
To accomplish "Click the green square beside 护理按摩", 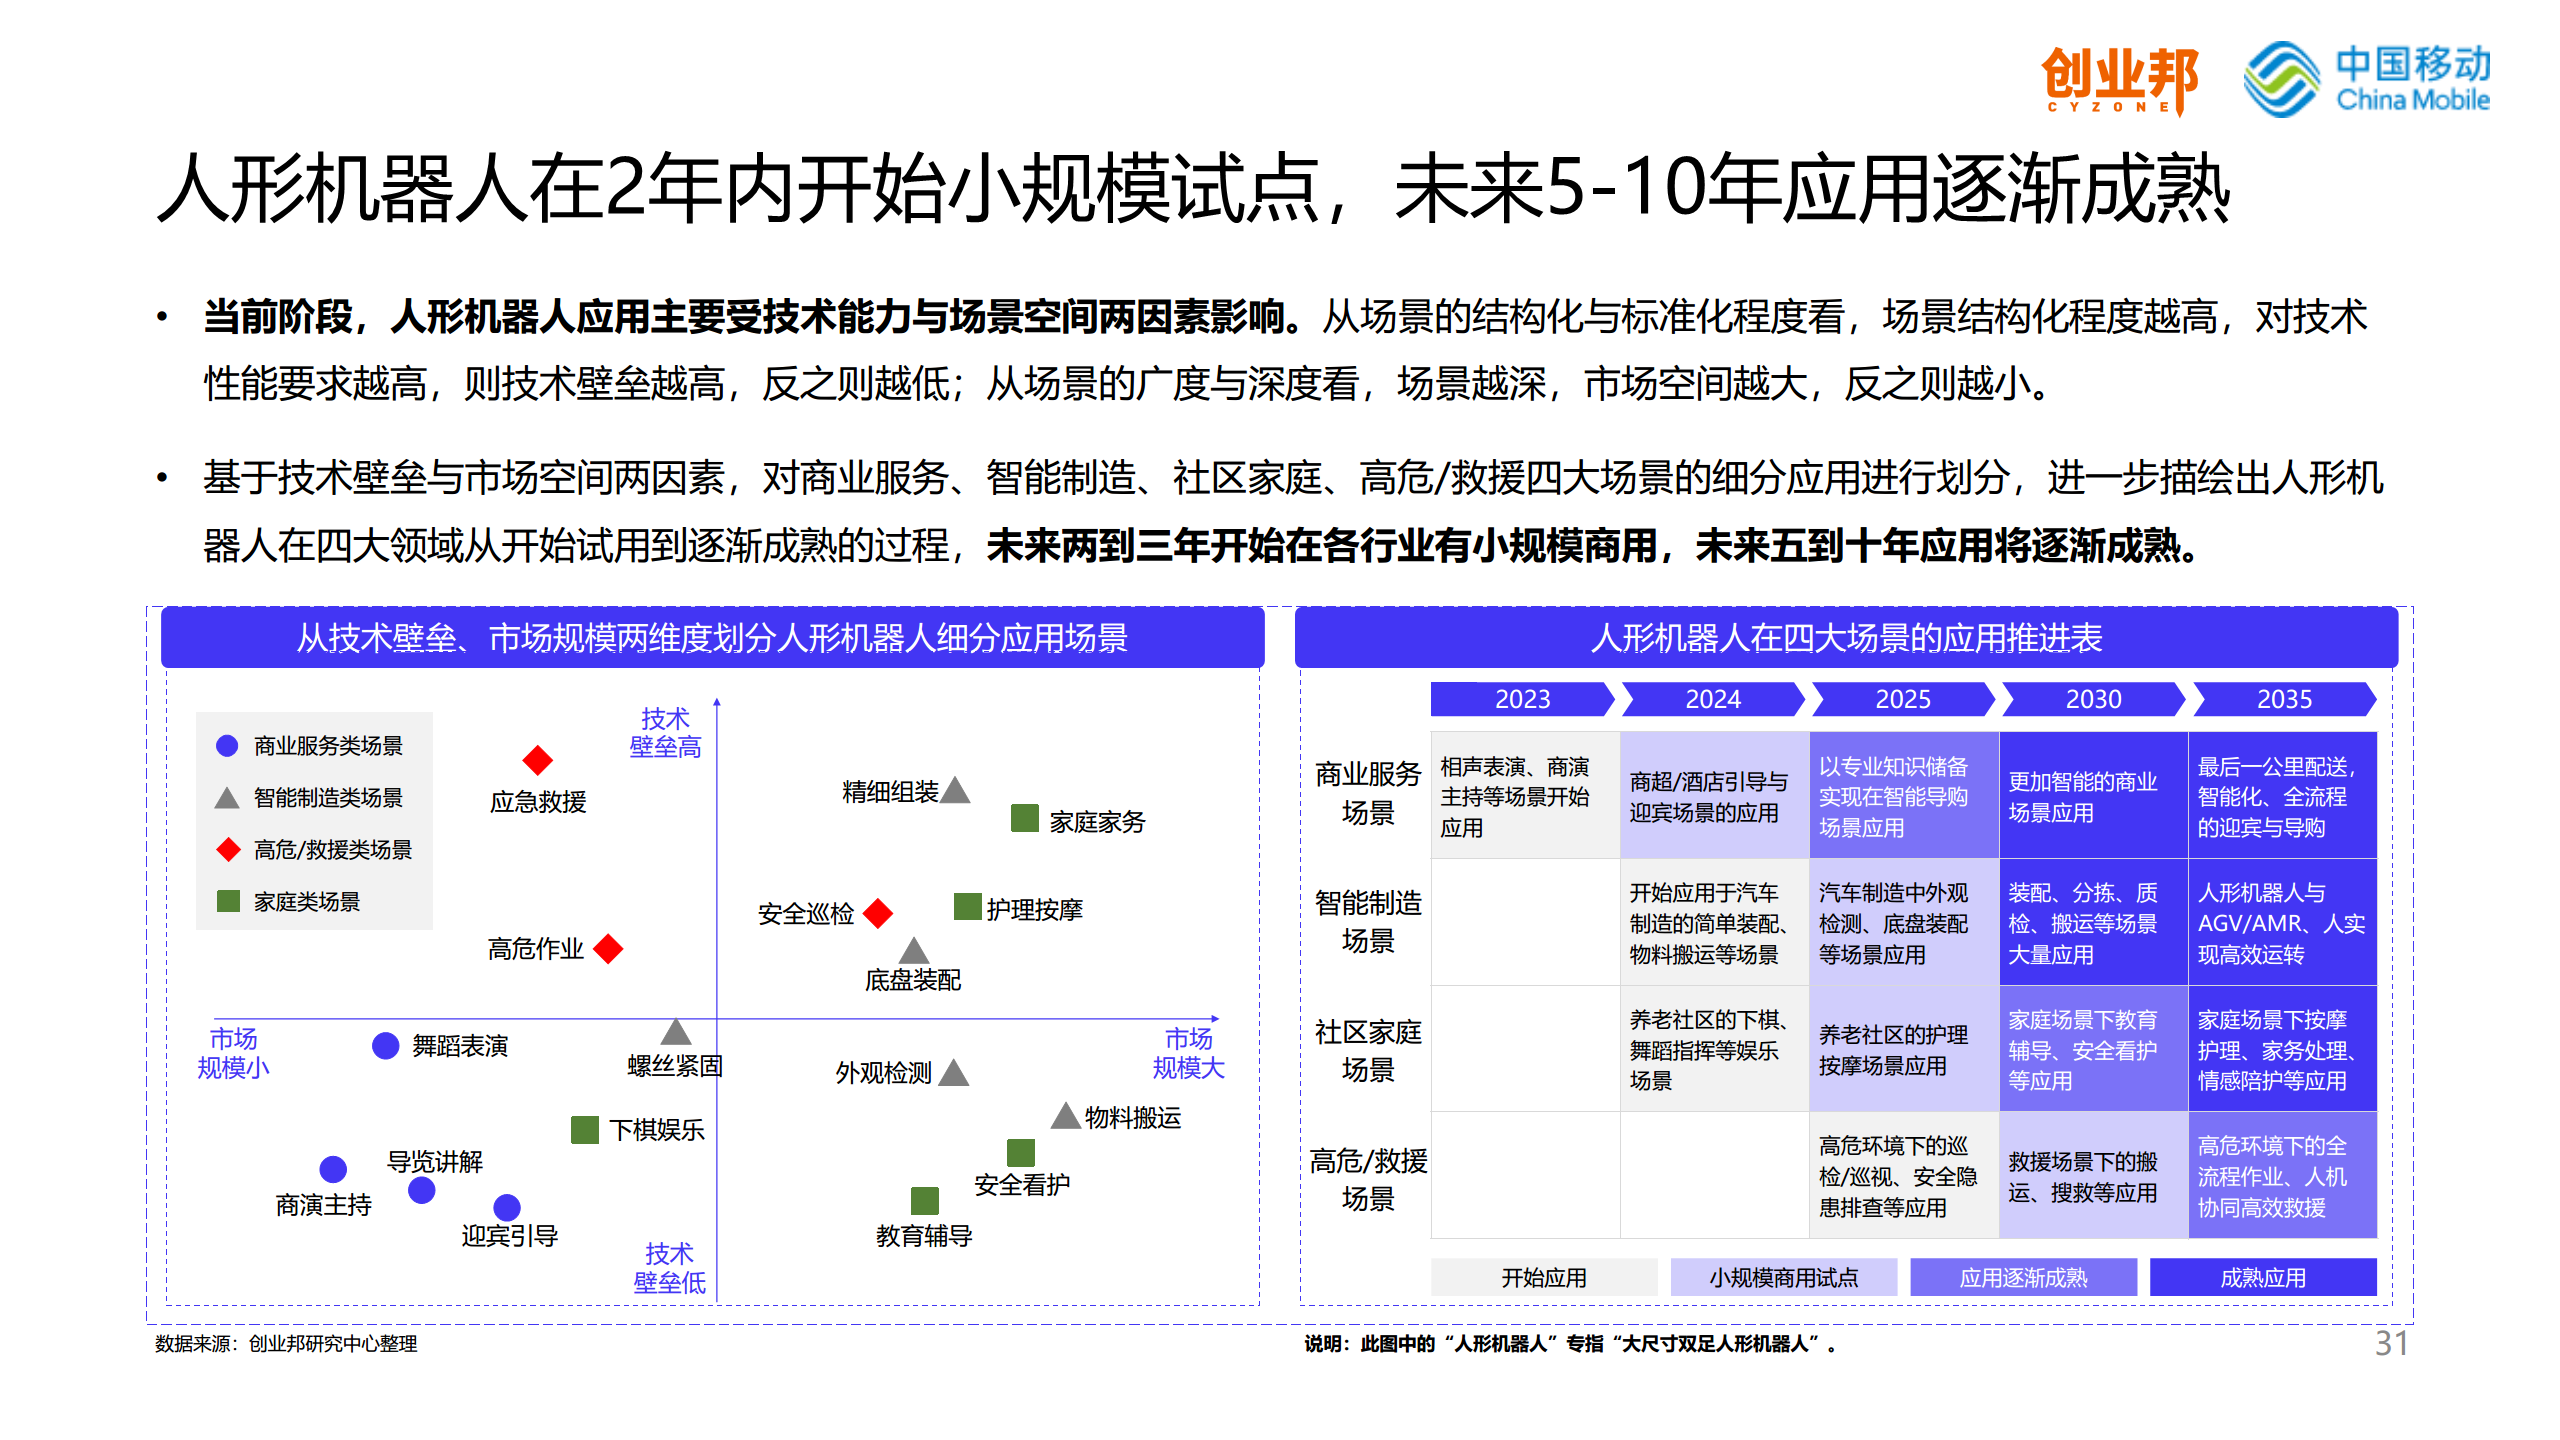I will (x=968, y=907).
